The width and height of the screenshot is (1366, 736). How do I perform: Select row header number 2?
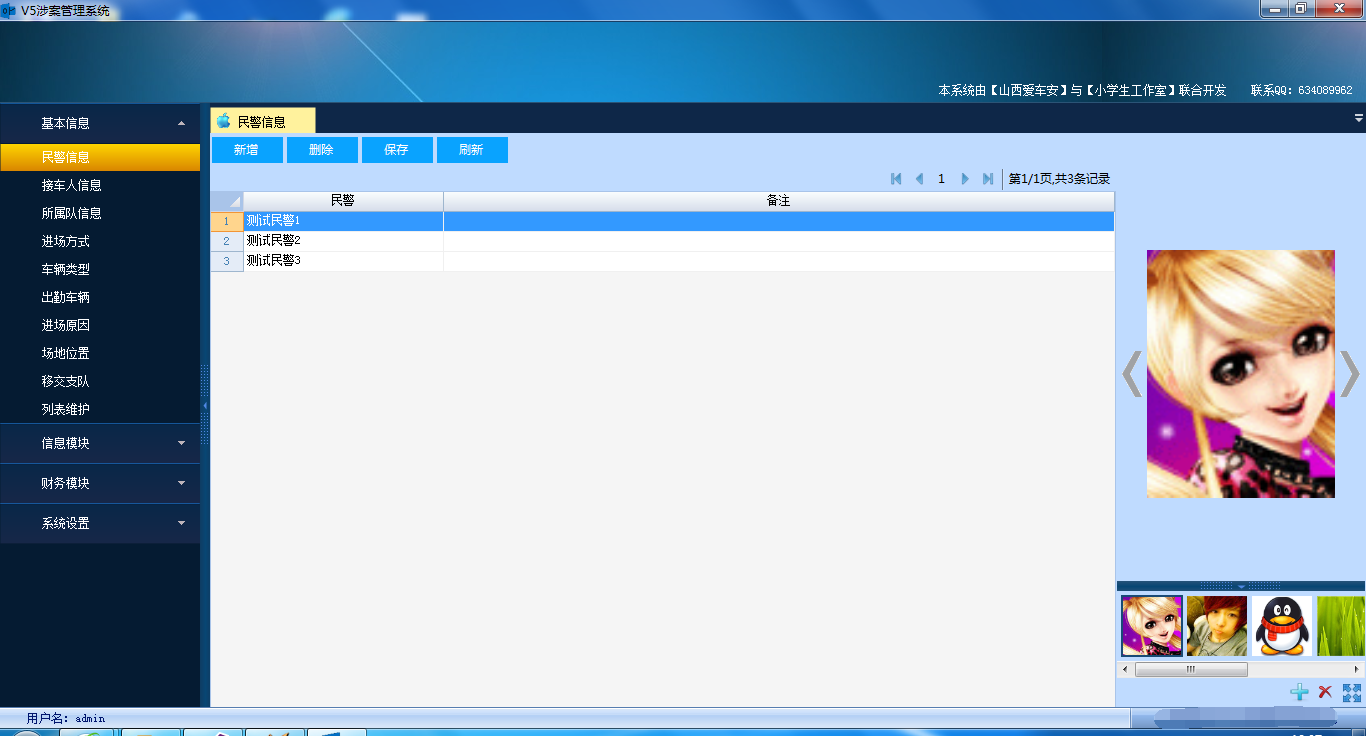coord(227,241)
